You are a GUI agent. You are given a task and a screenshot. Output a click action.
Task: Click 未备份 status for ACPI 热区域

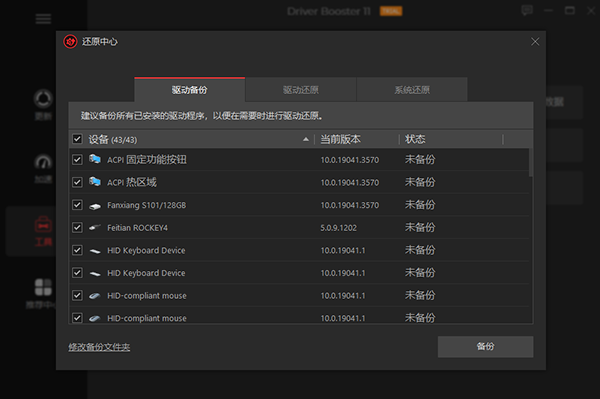click(x=420, y=182)
